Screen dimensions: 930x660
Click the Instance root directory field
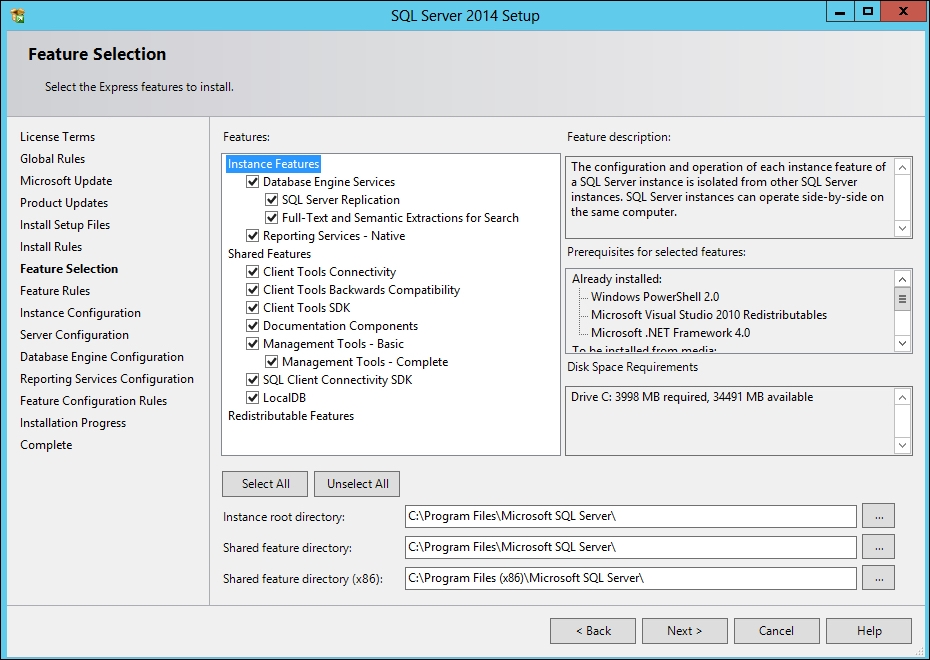630,516
